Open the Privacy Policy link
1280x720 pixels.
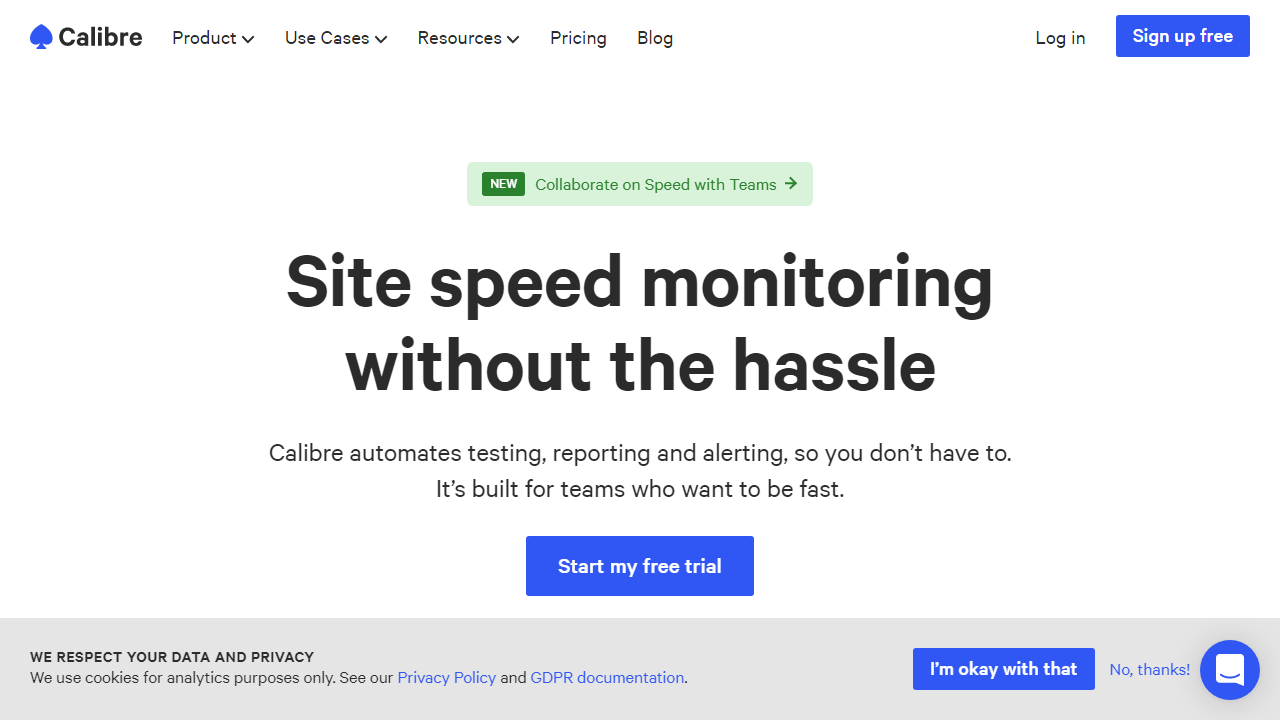[447, 677]
